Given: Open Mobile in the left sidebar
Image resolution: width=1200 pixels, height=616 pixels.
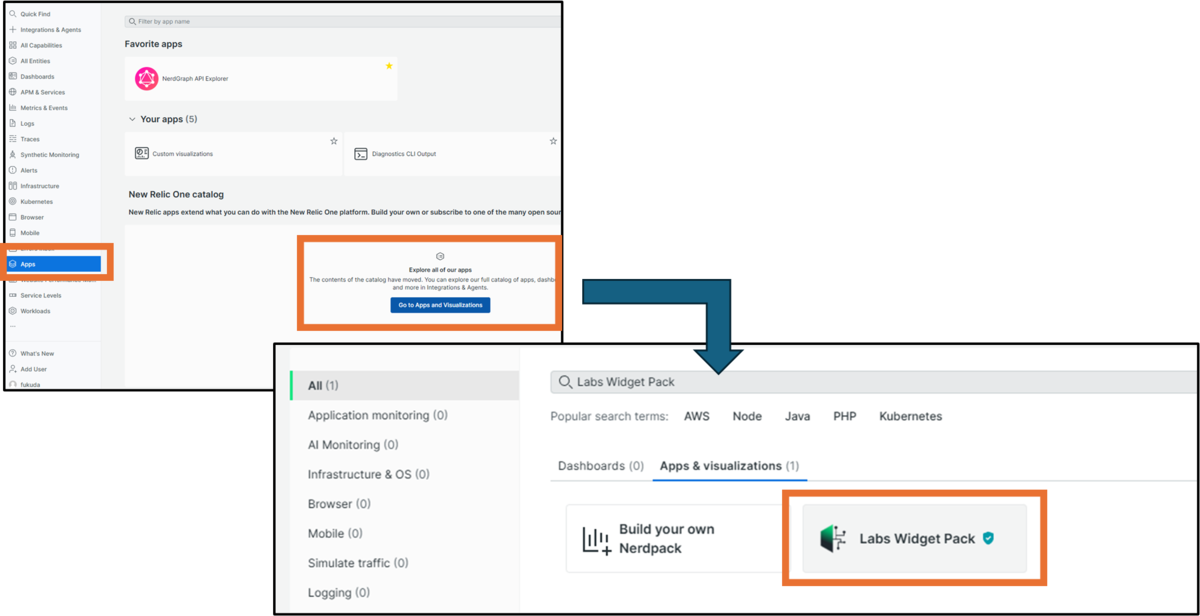Looking at the screenshot, I should click(x=30, y=233).
